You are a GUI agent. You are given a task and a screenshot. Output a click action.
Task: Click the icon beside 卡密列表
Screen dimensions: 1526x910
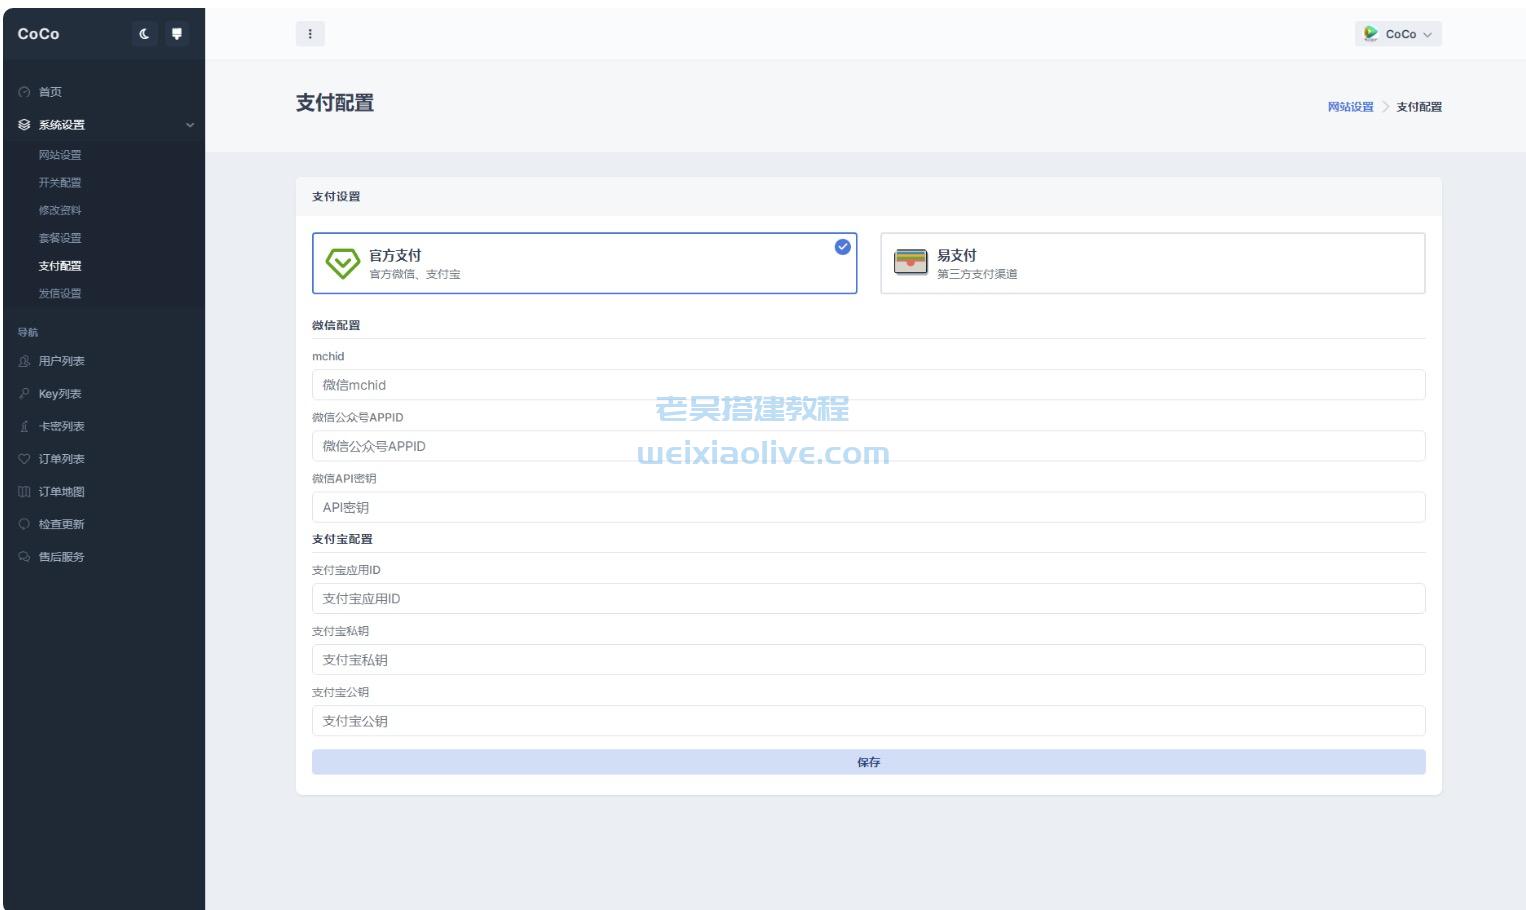(24, 426)
